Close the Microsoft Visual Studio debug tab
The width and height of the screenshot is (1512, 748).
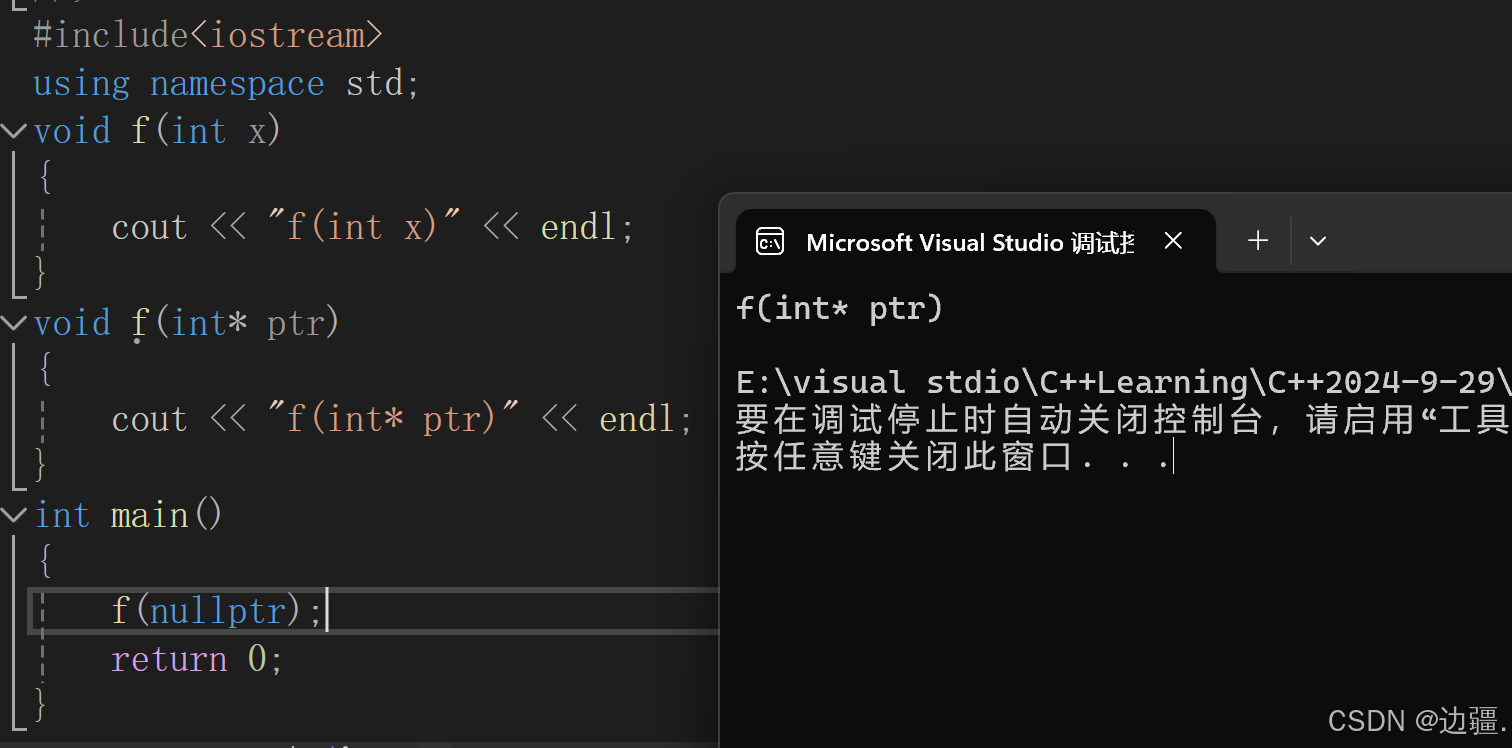tap(1174, 241)
